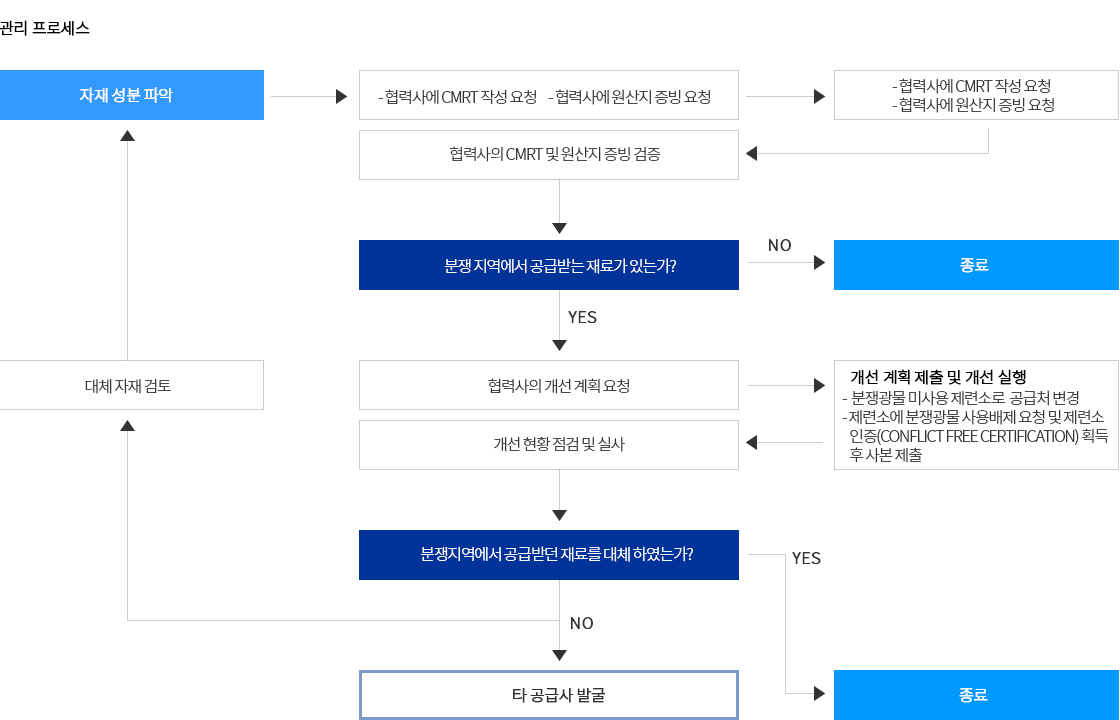The image size is (1120, 720).
Task: Click the arrowhead pointing to the bottom 종료 box
Action: coord(819,694)
